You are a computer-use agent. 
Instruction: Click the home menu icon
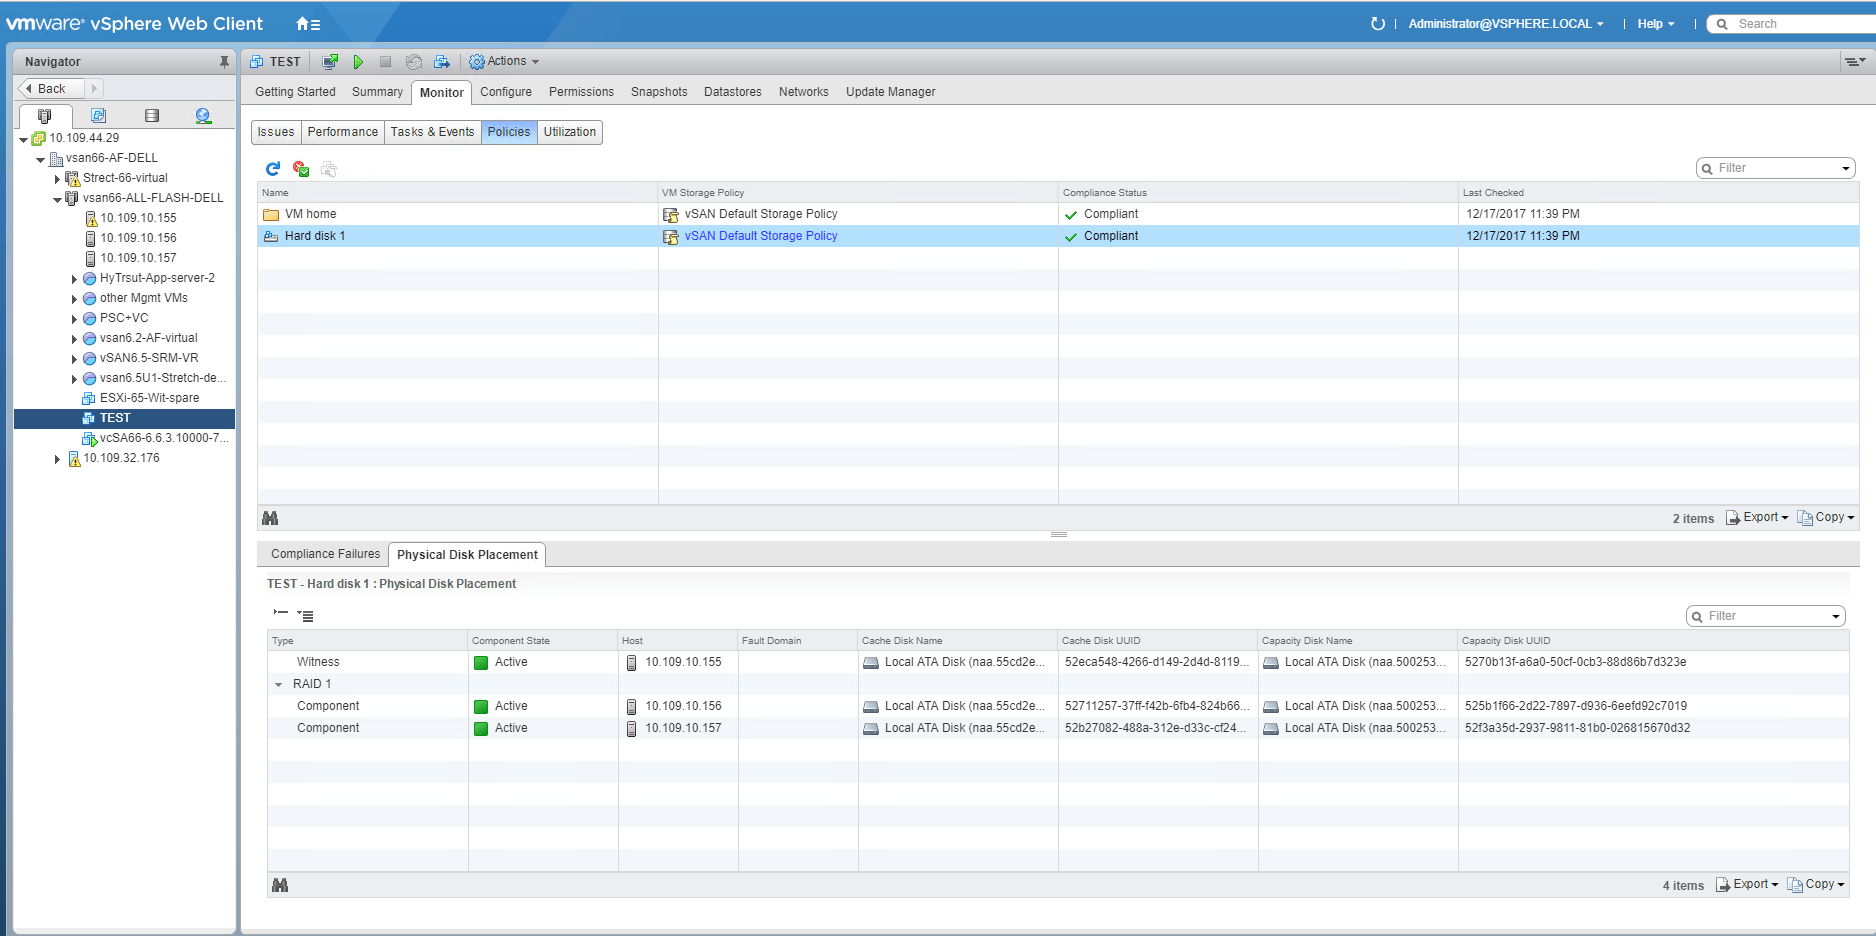click(308, 24)
